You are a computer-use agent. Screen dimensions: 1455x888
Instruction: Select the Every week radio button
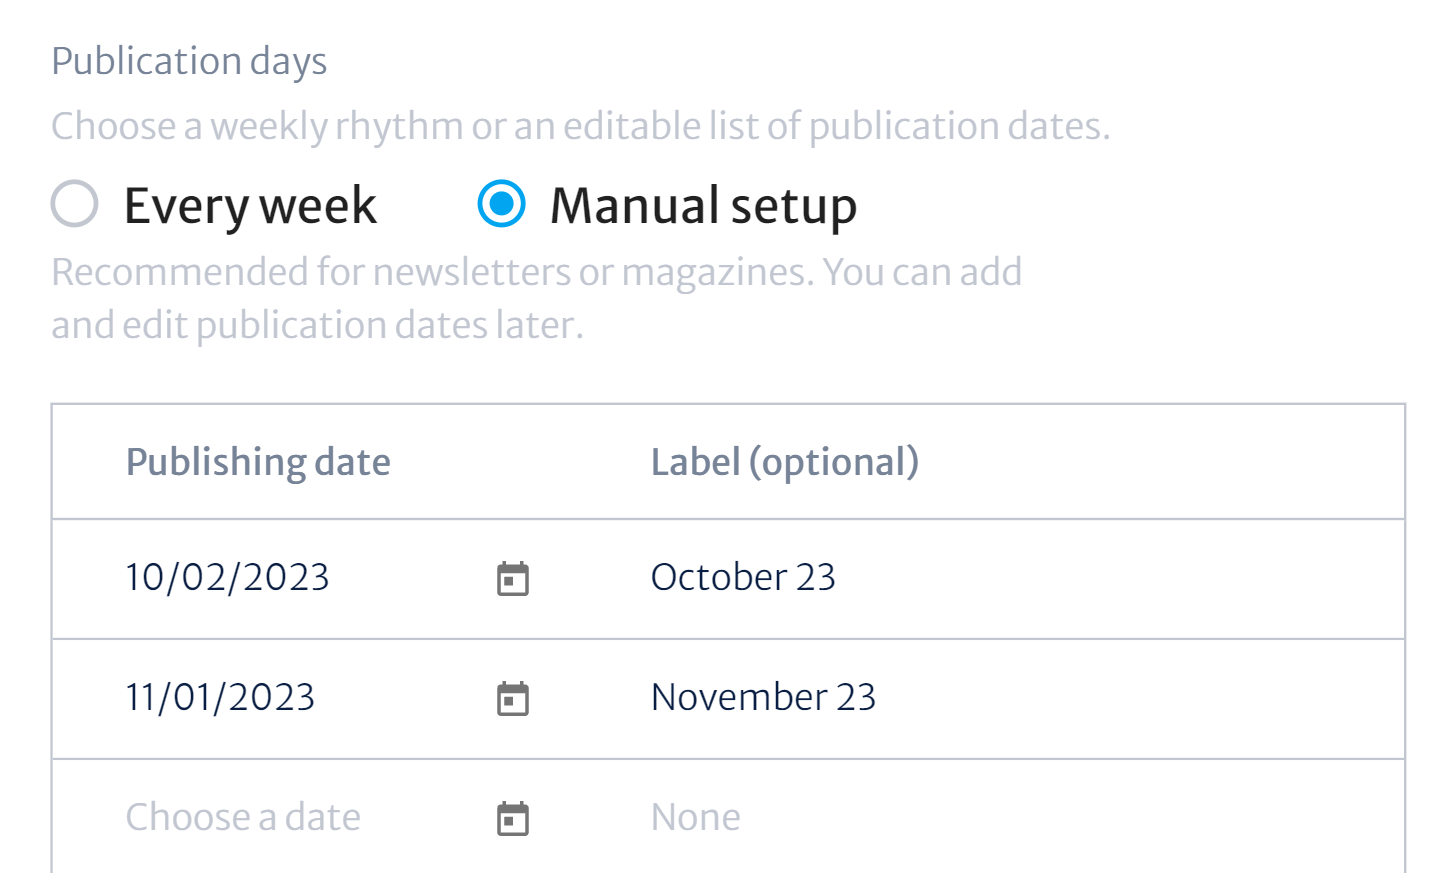pyautogui.click(x=75, y=204)
